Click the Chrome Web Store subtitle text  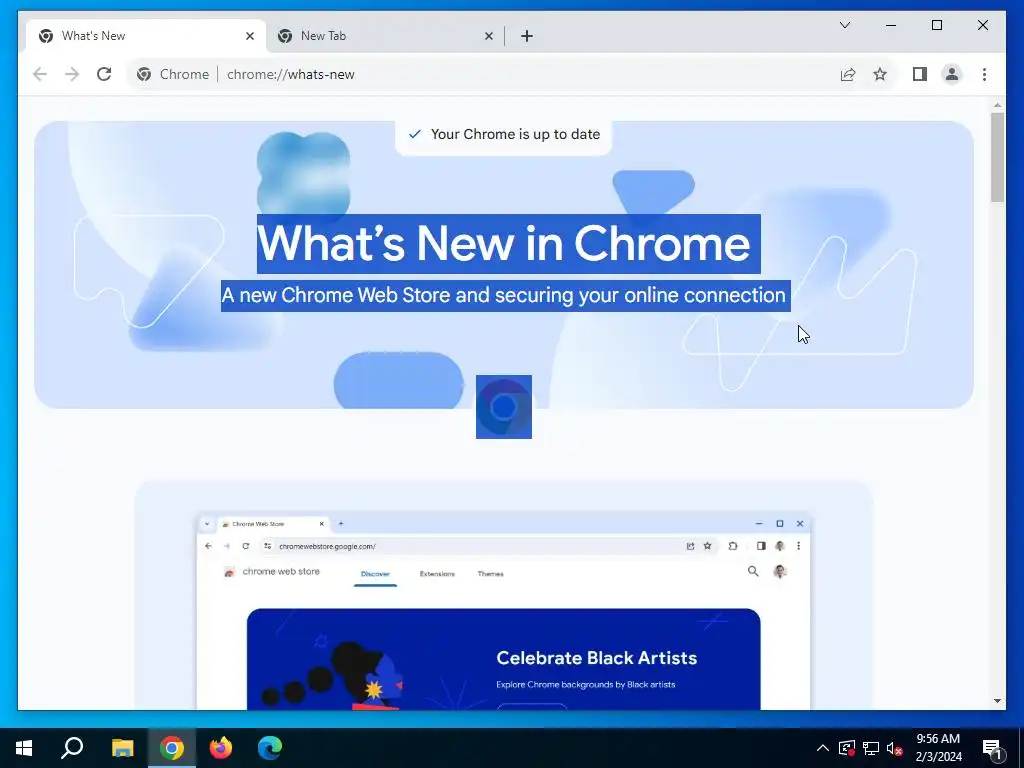click(x=505, y=296)
